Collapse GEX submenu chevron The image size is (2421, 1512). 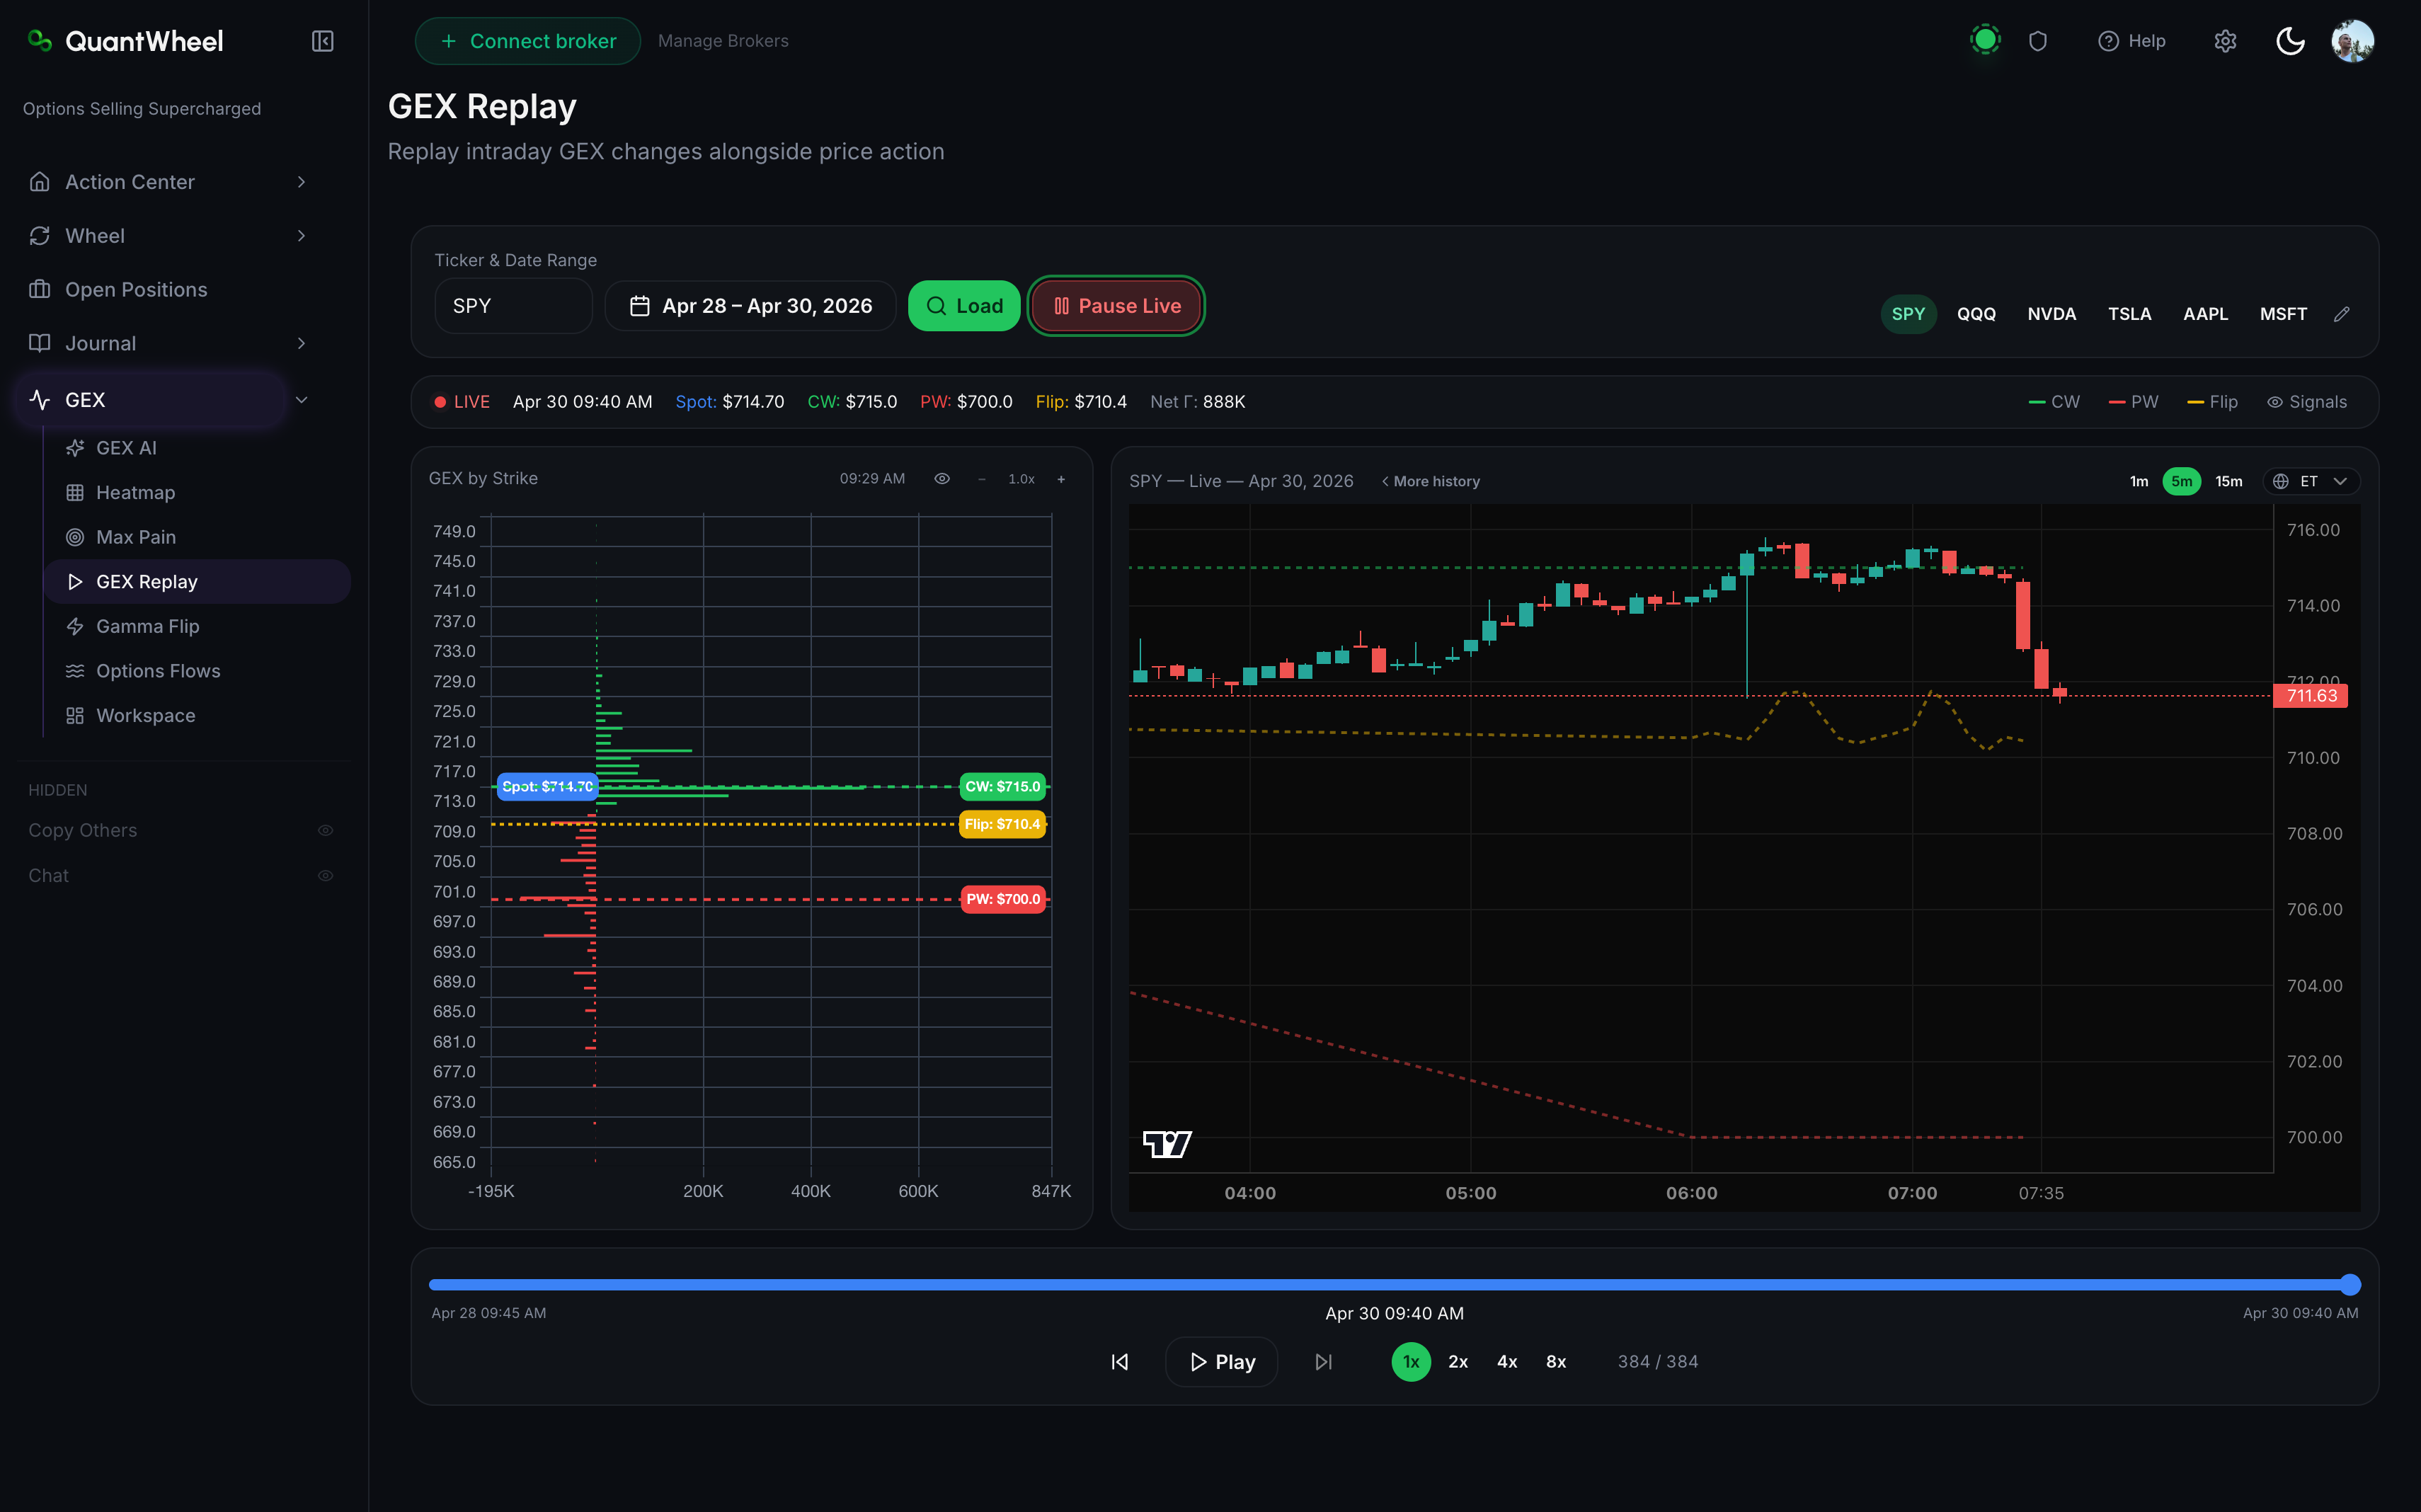[301, 400]
